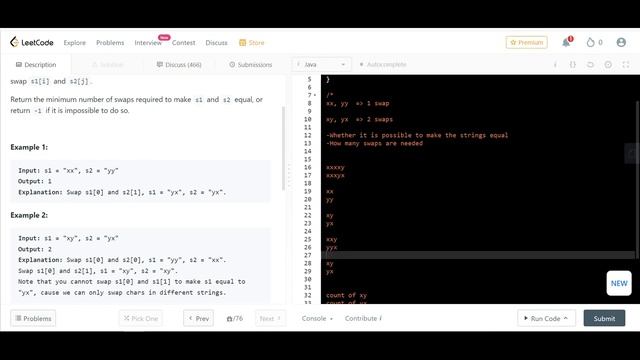Open the Interview menu
640x360 pixels.
148,42
